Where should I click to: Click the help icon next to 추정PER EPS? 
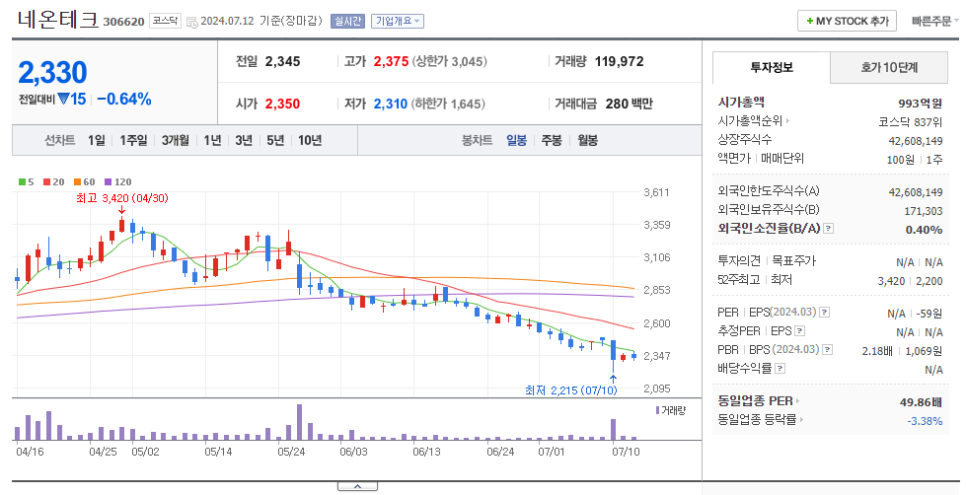800,331
